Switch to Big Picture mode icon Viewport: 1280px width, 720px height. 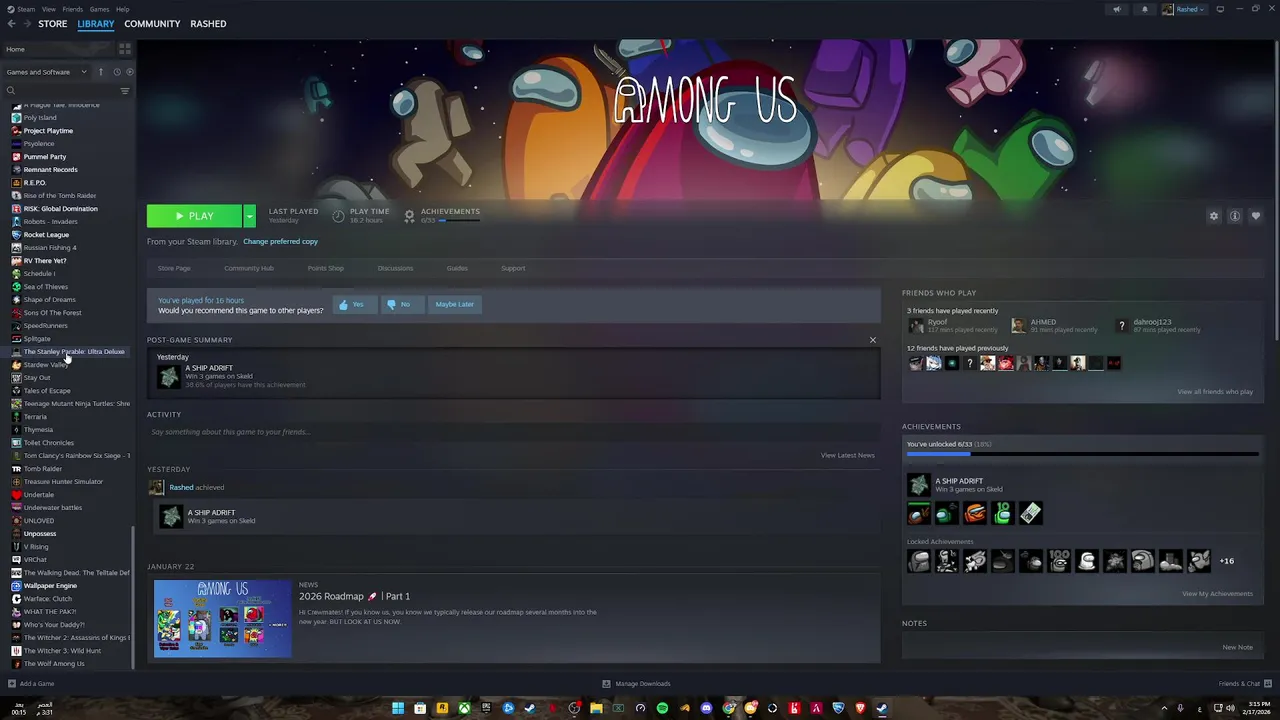[1220, 9]
